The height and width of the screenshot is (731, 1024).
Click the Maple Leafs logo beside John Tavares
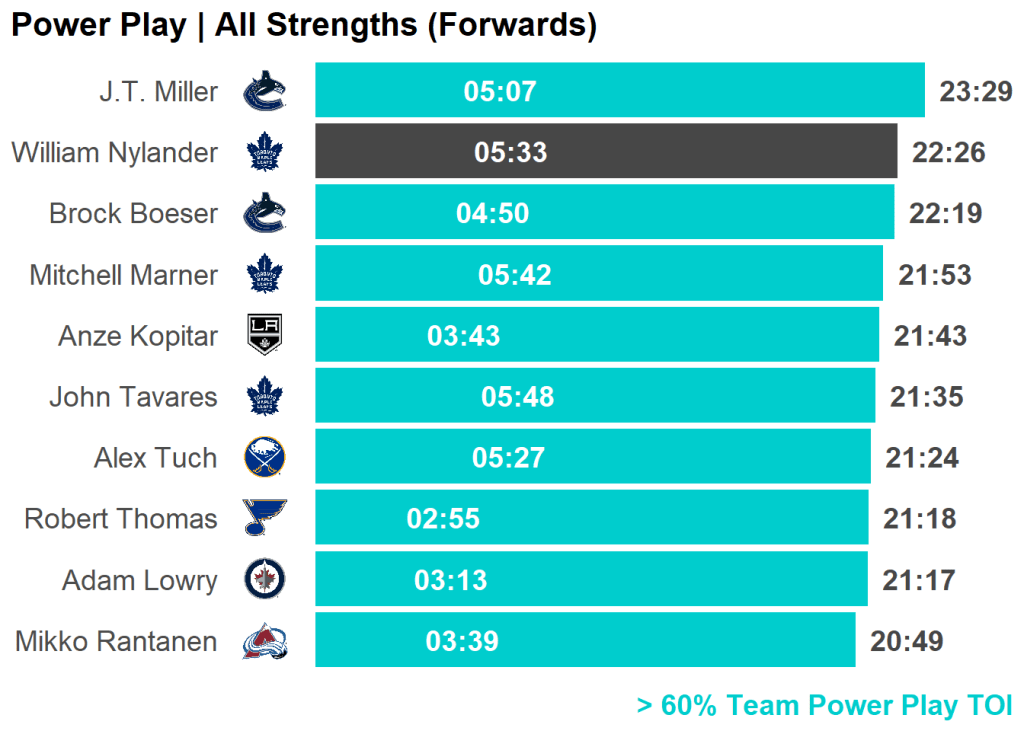click(265, 396)
